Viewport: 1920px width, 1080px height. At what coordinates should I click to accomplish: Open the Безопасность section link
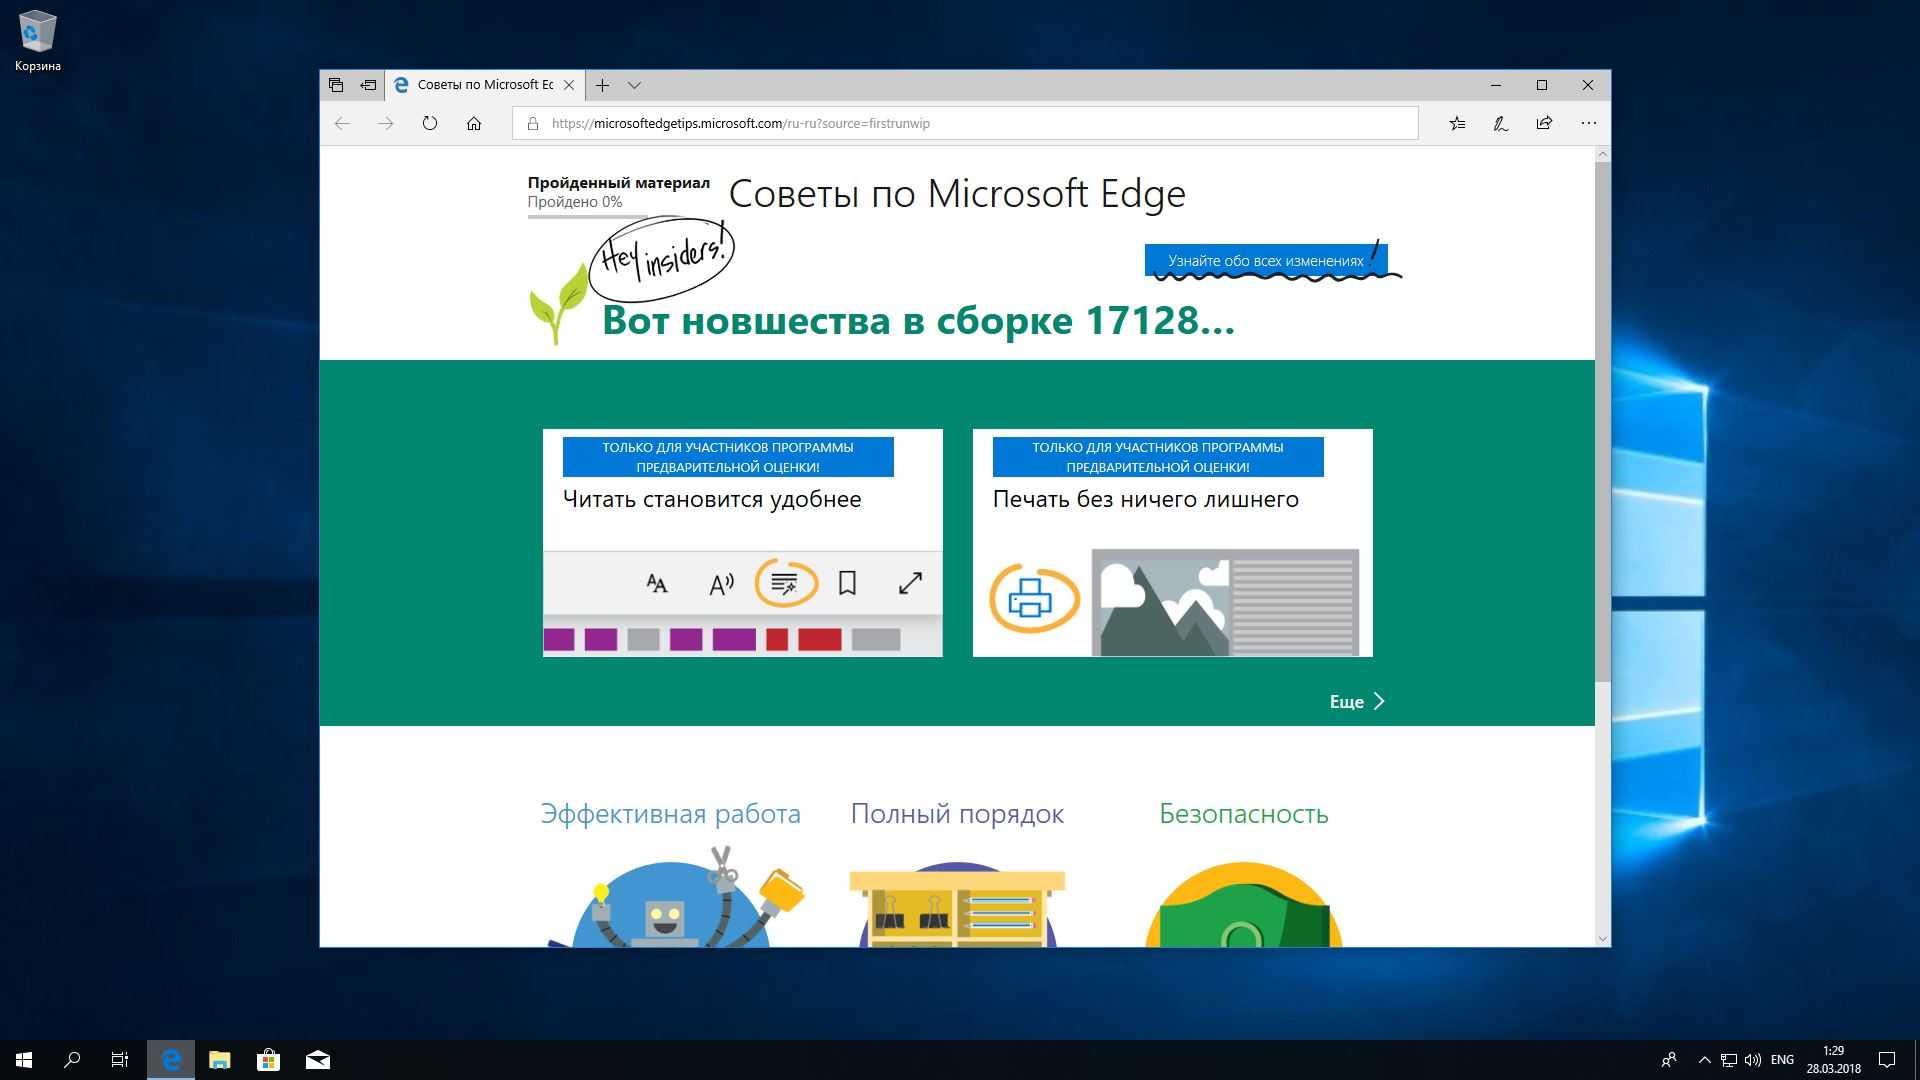(x=1243, y=814)
